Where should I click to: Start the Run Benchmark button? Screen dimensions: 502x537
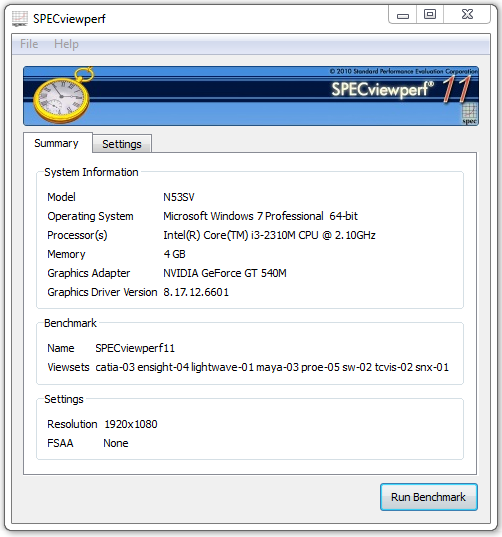(429, 497)
